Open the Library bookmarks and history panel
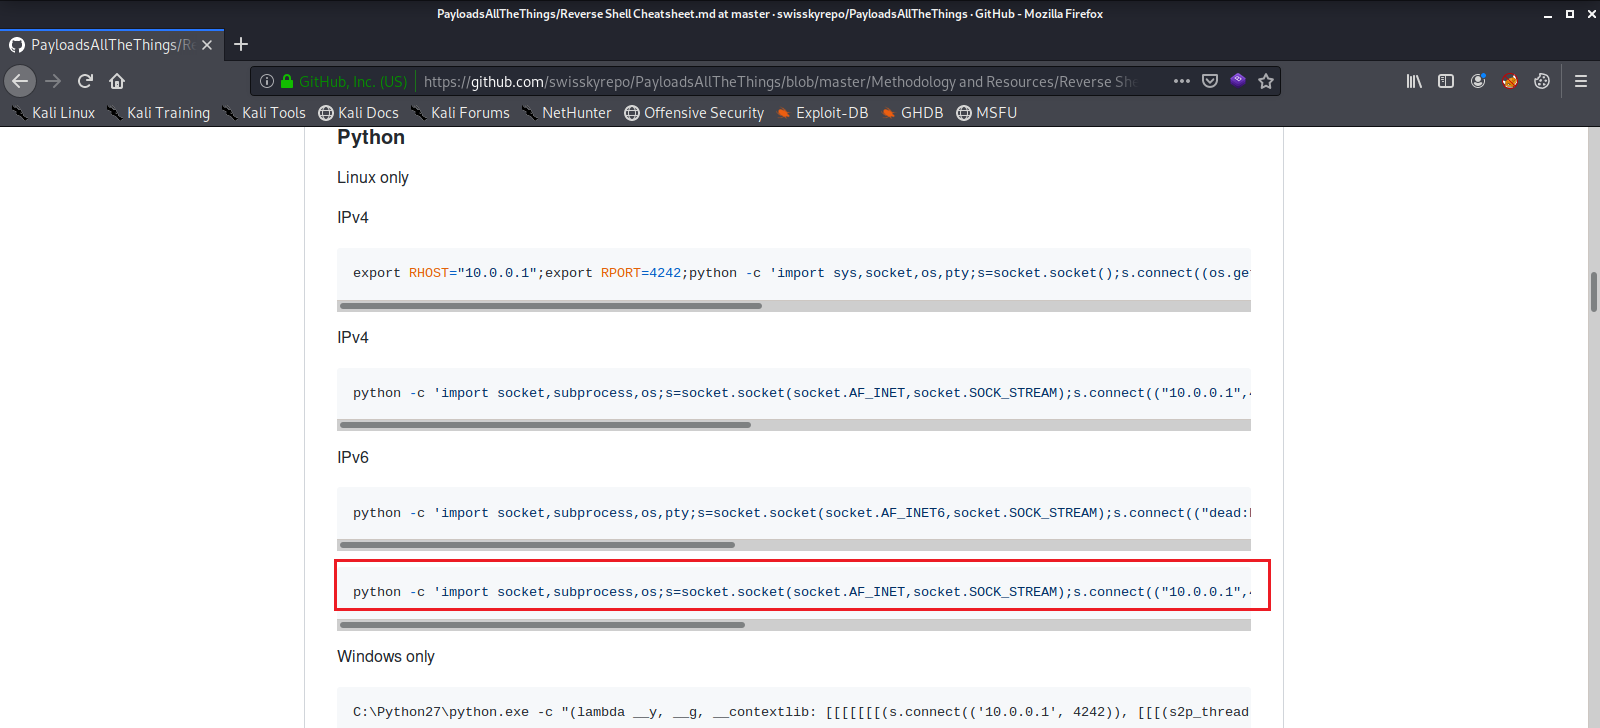1600x728 pixels. coord(1414,81)
